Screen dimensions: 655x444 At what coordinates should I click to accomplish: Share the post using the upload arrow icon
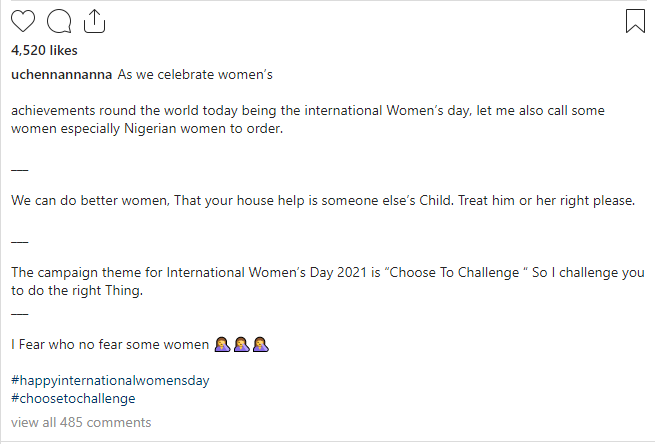click(94, 21)
